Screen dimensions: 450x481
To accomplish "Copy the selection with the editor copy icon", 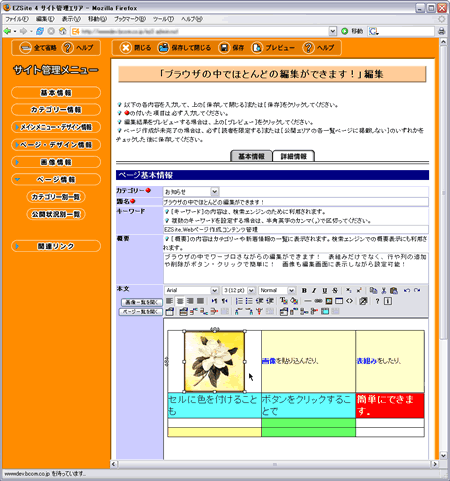I will [x=373, y=290].
